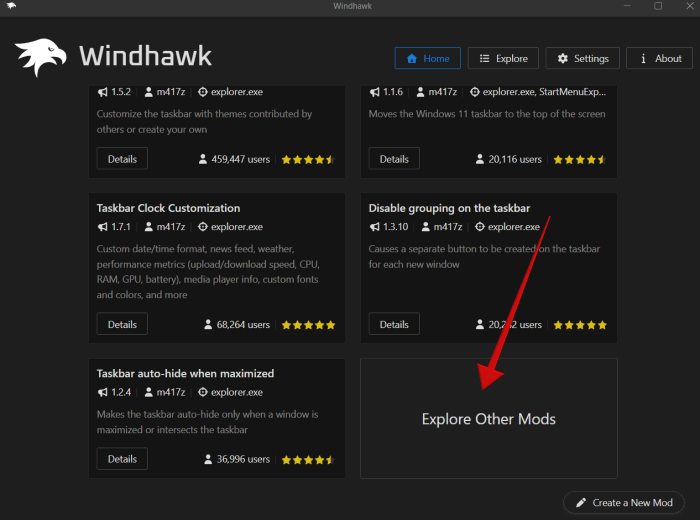Switch to the Explore tab
Viewport: 700px width, 520px height.
[503, 58]
